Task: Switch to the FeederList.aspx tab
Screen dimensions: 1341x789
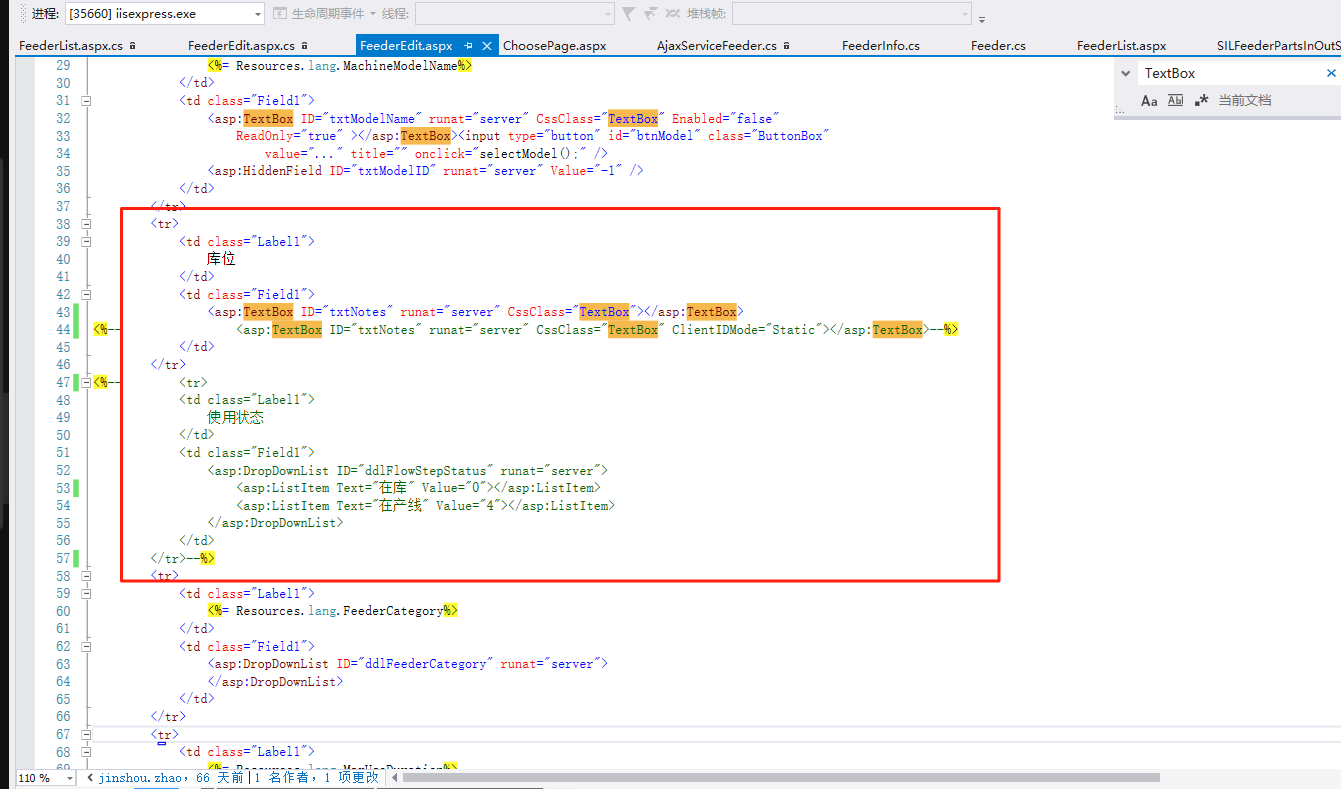Action: click(1121, 46)
